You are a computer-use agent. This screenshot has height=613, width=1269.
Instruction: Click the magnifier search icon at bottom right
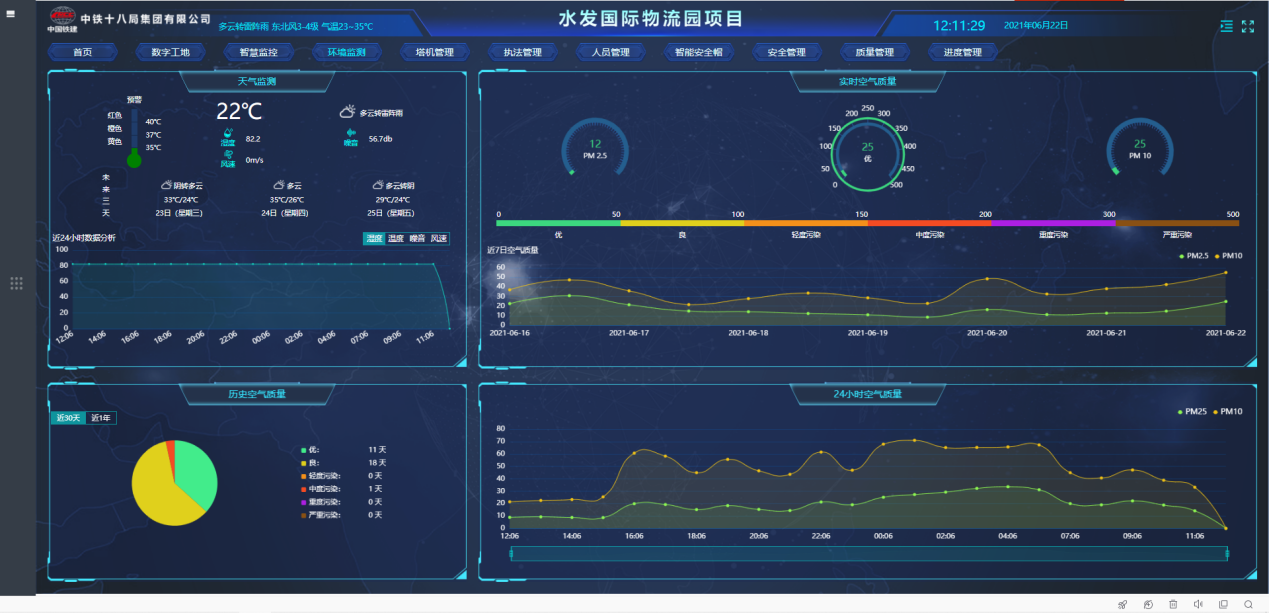click(1248, 604)
